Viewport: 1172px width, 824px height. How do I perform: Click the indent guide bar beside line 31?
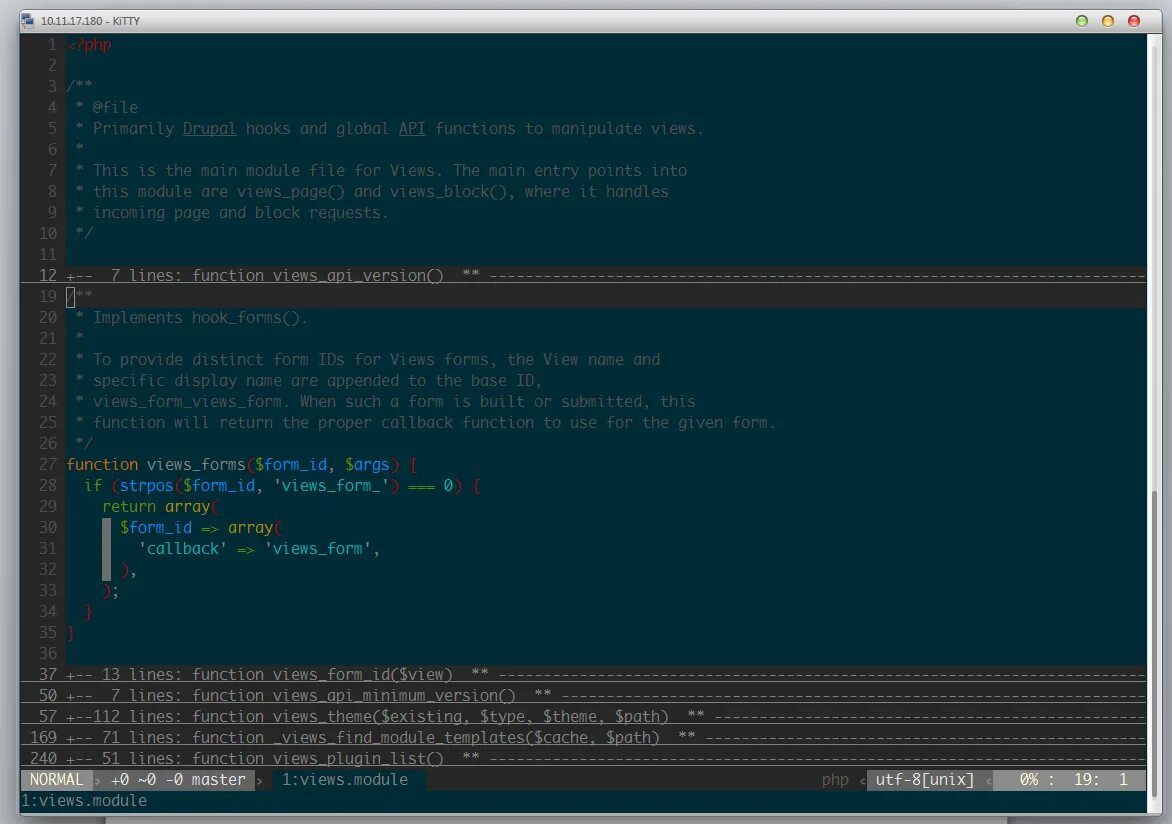coord(106,549)
